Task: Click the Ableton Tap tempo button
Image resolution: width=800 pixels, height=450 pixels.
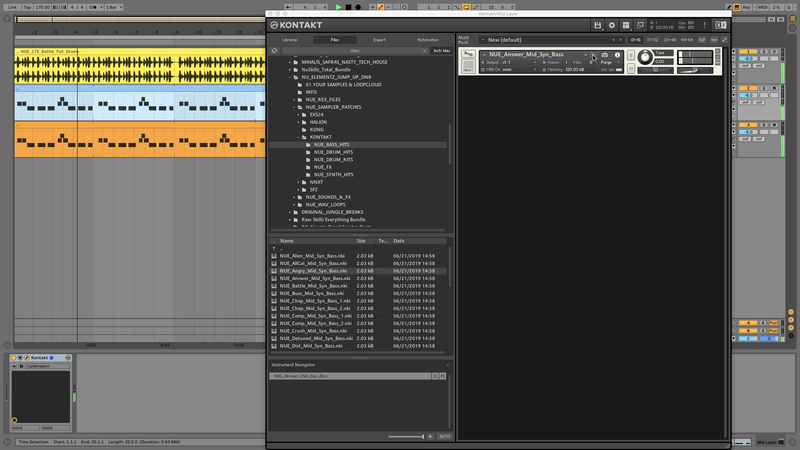Action: 27,7
